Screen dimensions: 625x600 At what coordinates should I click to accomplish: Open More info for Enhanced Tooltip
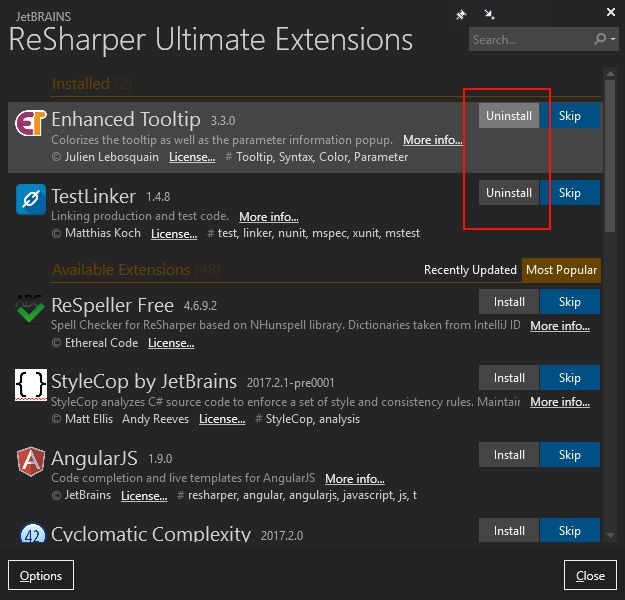432,140
